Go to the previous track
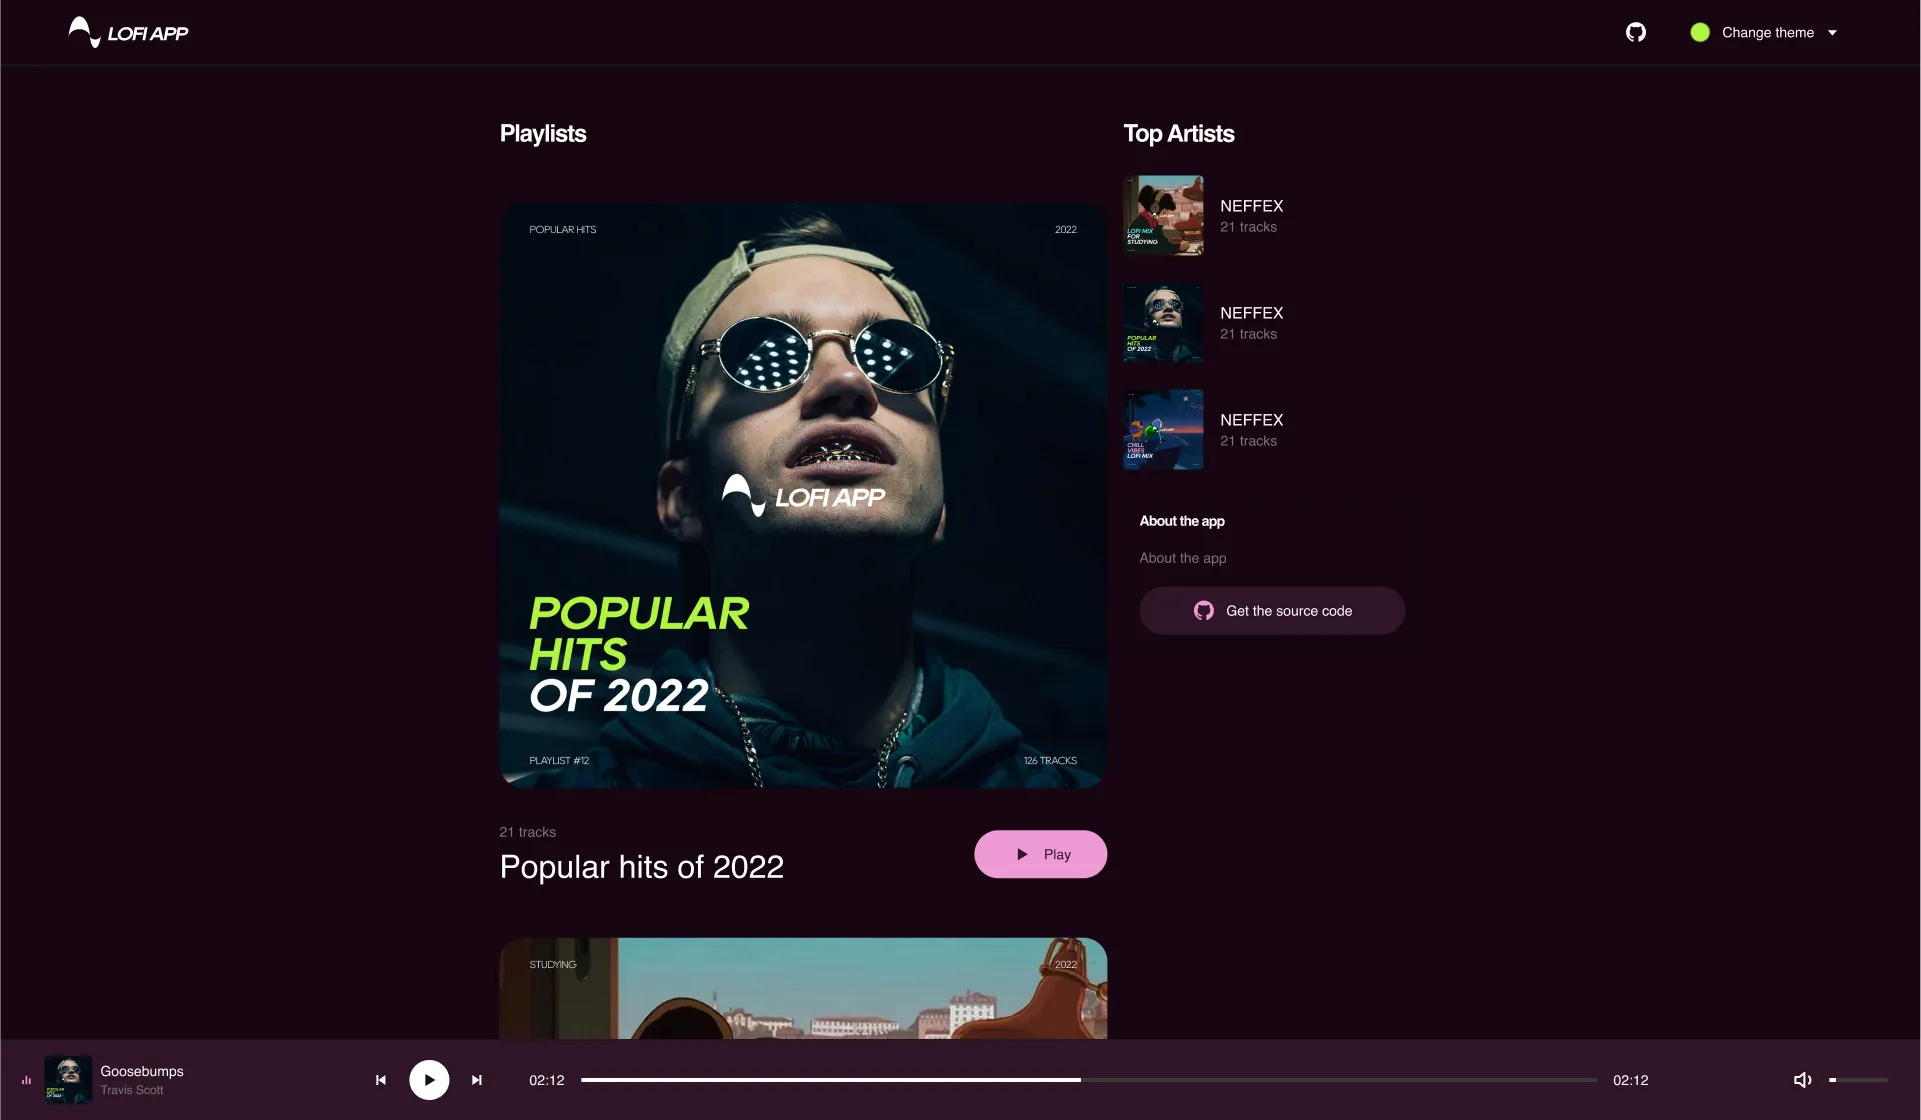 (x=381, y=1080)
